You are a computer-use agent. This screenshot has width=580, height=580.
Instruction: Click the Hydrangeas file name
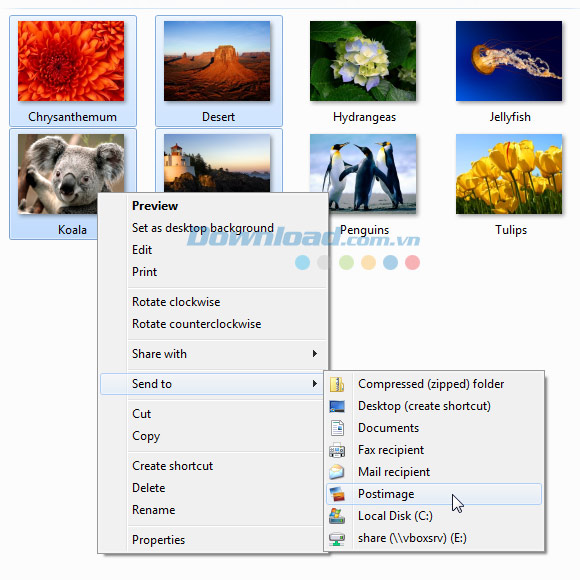[x=364, y=117]
